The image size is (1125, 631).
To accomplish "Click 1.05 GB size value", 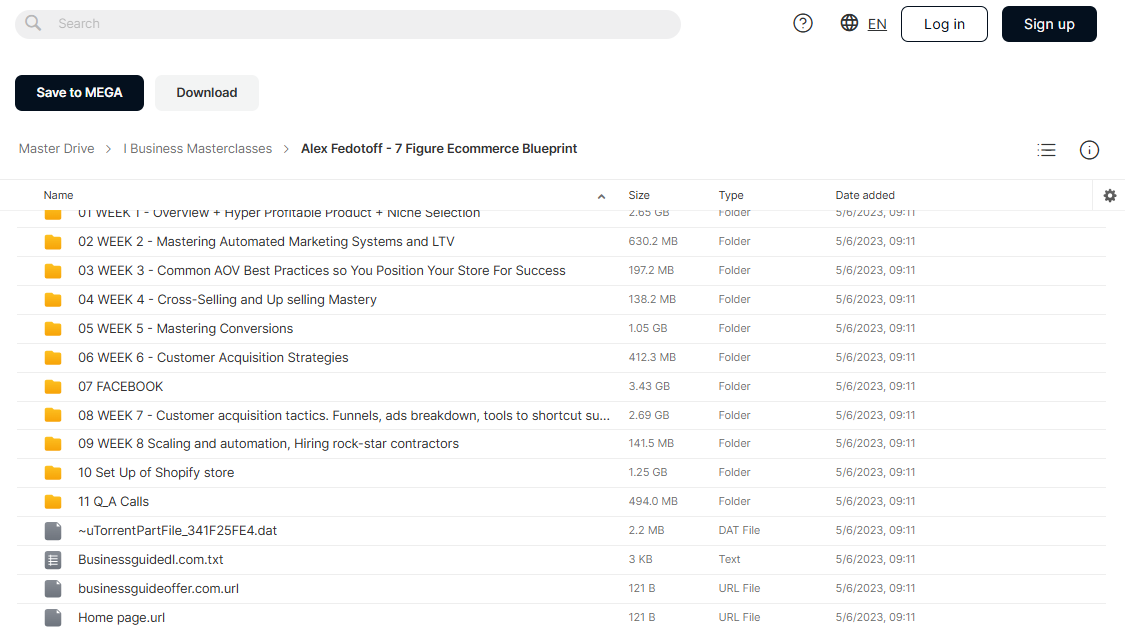I will pos(648,328).
